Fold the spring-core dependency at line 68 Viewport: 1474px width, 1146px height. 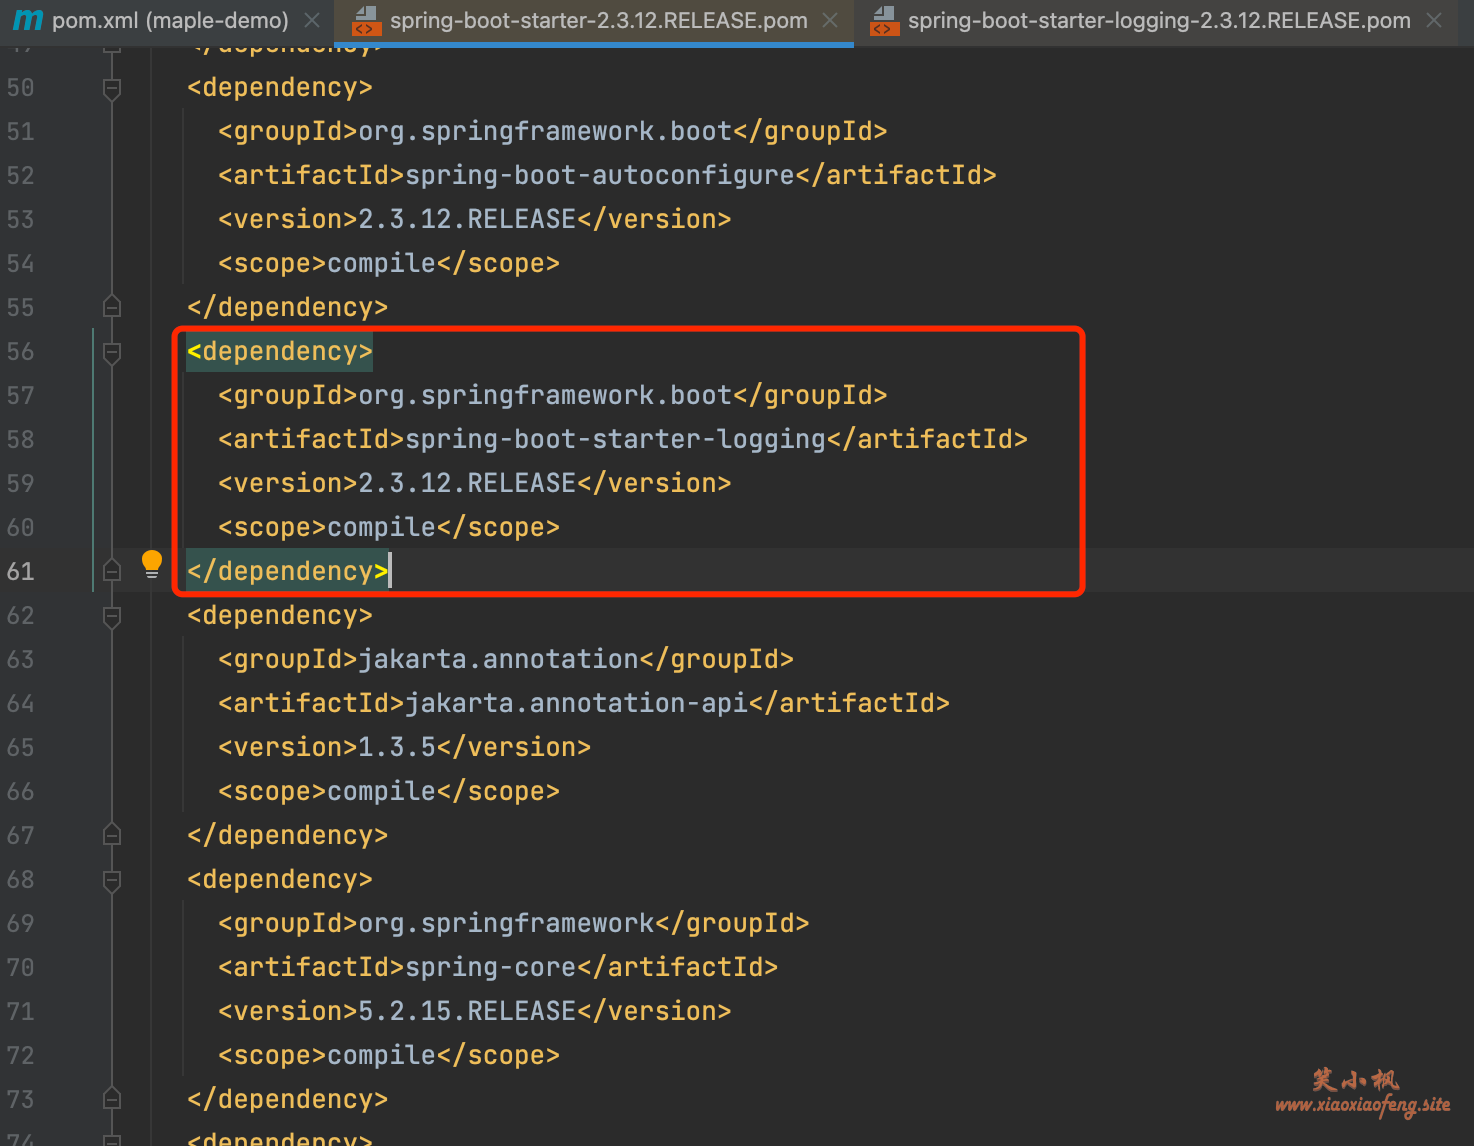(112, 881)
